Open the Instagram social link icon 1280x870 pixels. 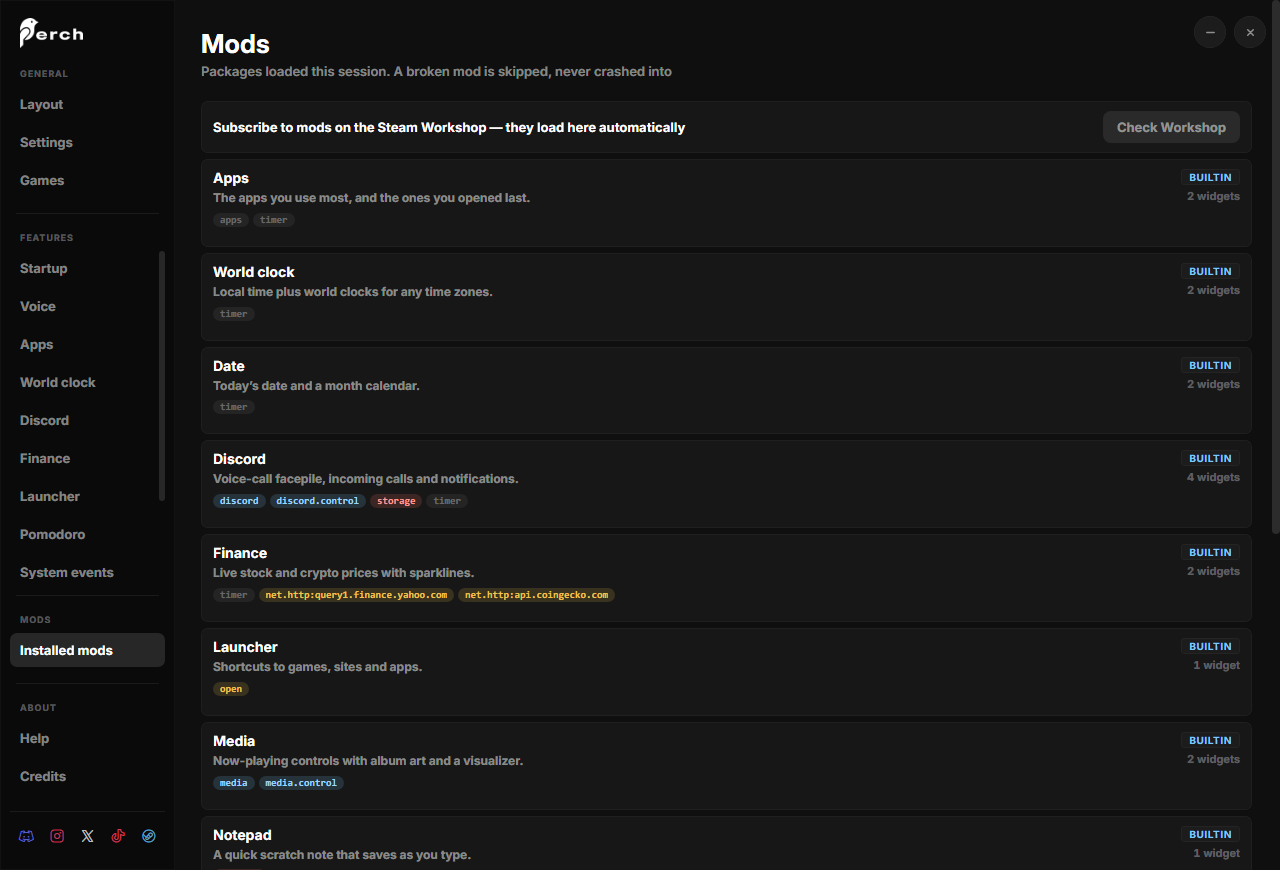pyautogui.click(x=57, y=836)
